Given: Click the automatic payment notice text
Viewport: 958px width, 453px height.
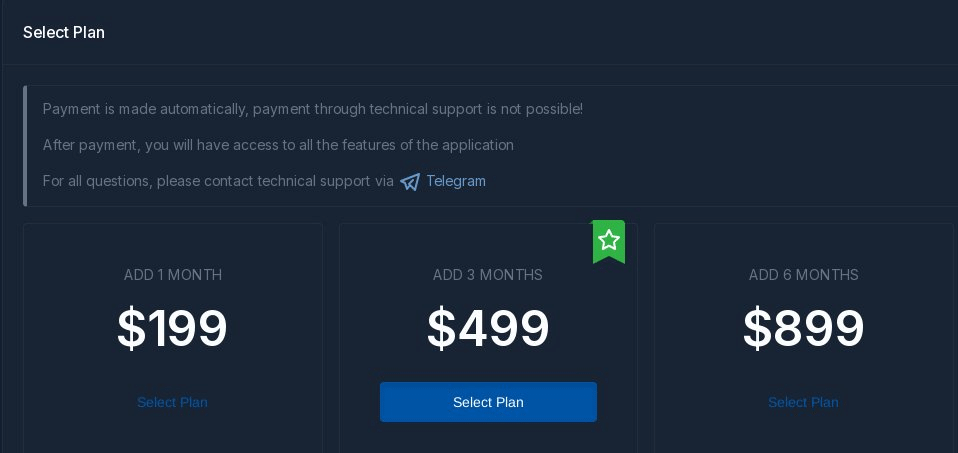Looking at the screenshot, I should click(313, 109).
